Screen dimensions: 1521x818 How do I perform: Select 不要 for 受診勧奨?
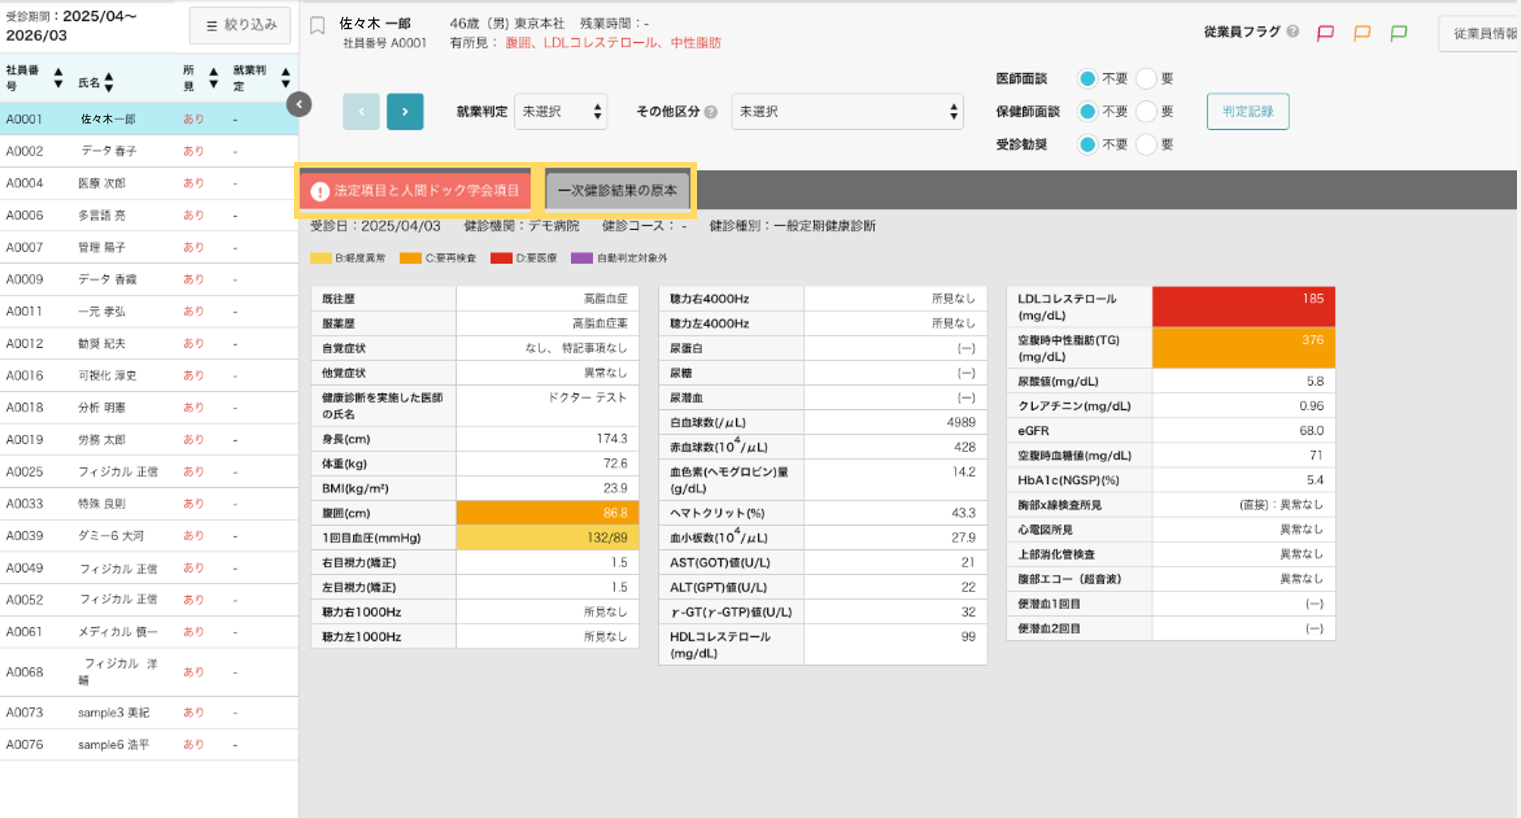(1087, 144)
